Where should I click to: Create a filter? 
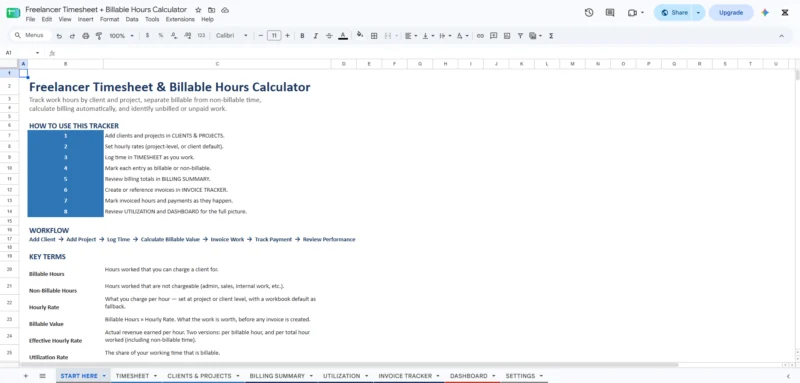click(520, 36)
